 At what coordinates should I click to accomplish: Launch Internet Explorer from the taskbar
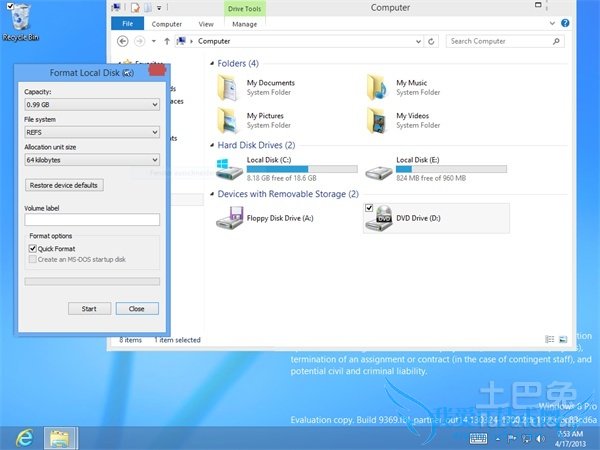(x=22, y=437)
